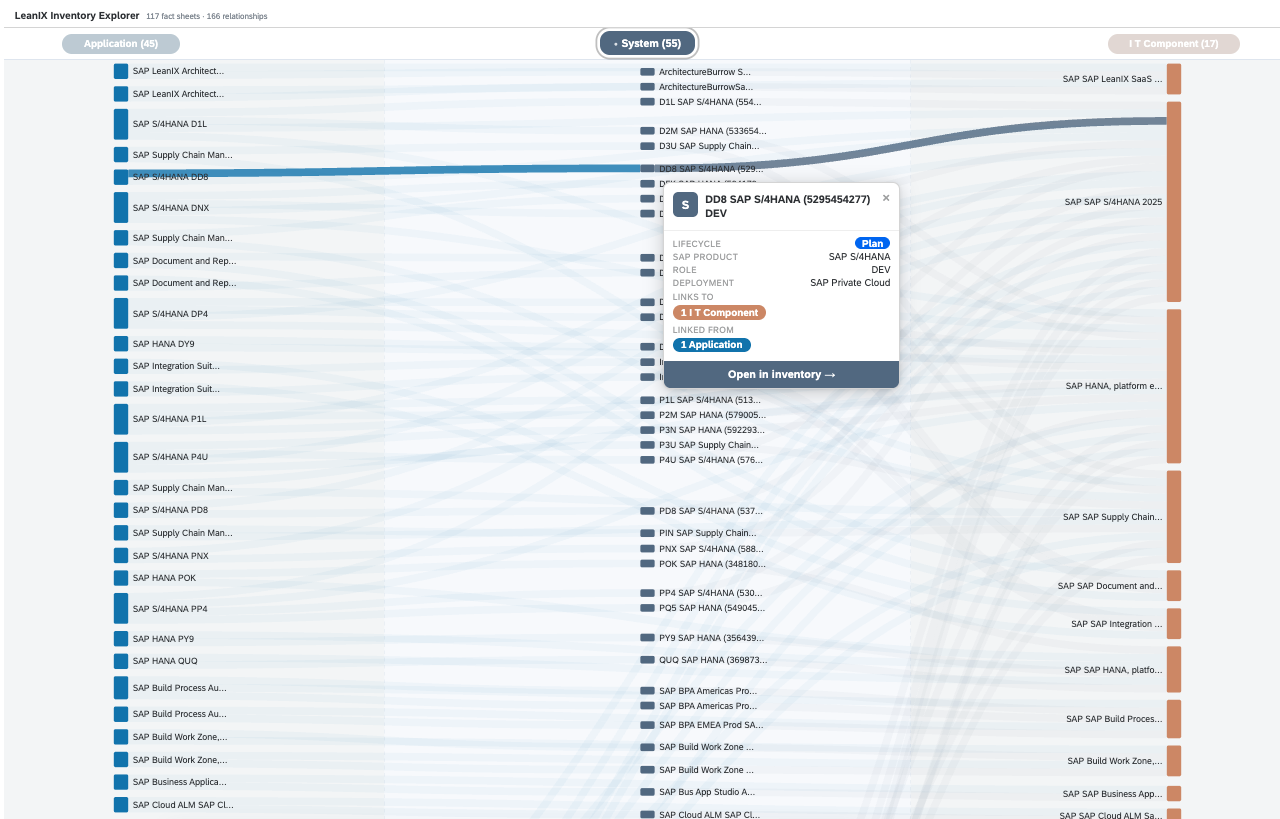Click the system node icon next to PIN SAP Supply Chain...
This screenshot has height=819, width=1280.
[647, 533]
